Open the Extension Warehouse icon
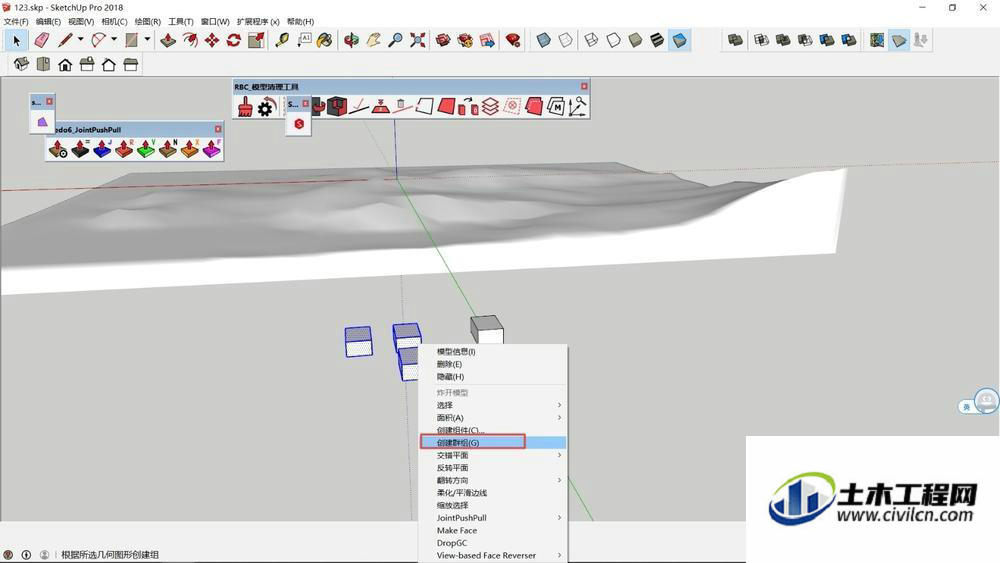The height and width of the screenshot is (563, 1000). [x=466, y=40]
